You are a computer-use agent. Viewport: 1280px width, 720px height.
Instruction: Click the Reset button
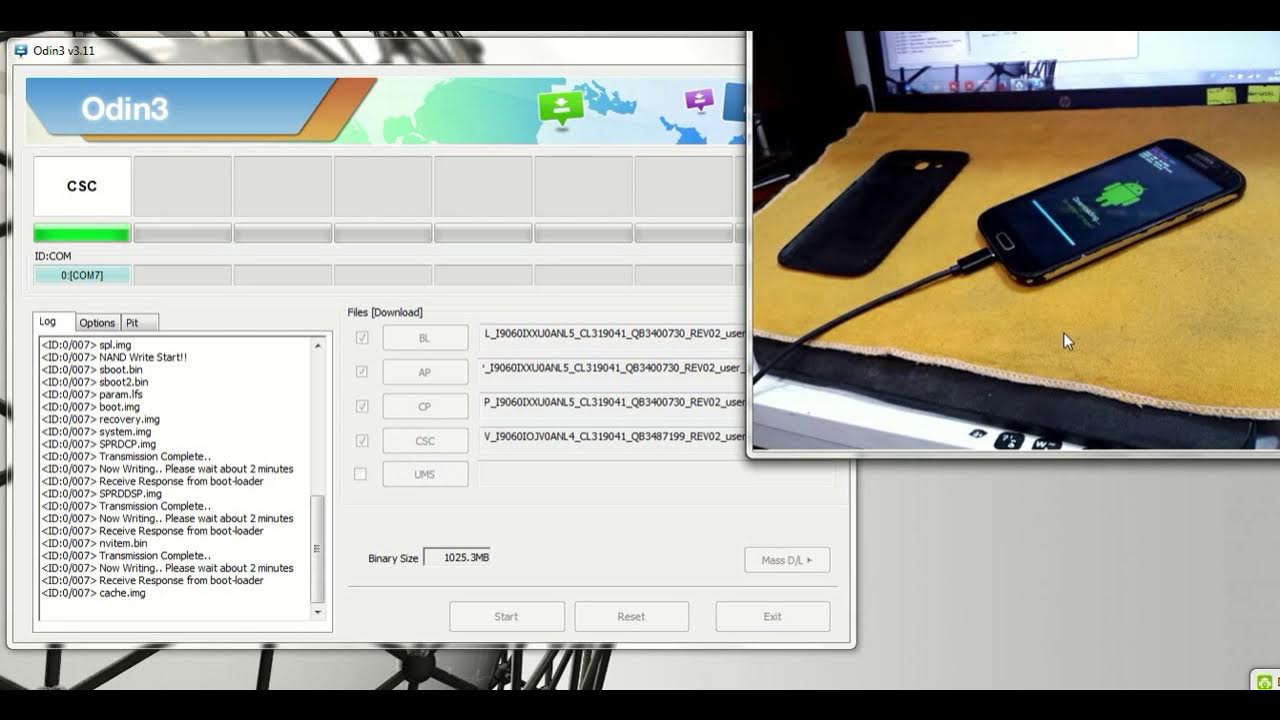(x=631, y=616)
